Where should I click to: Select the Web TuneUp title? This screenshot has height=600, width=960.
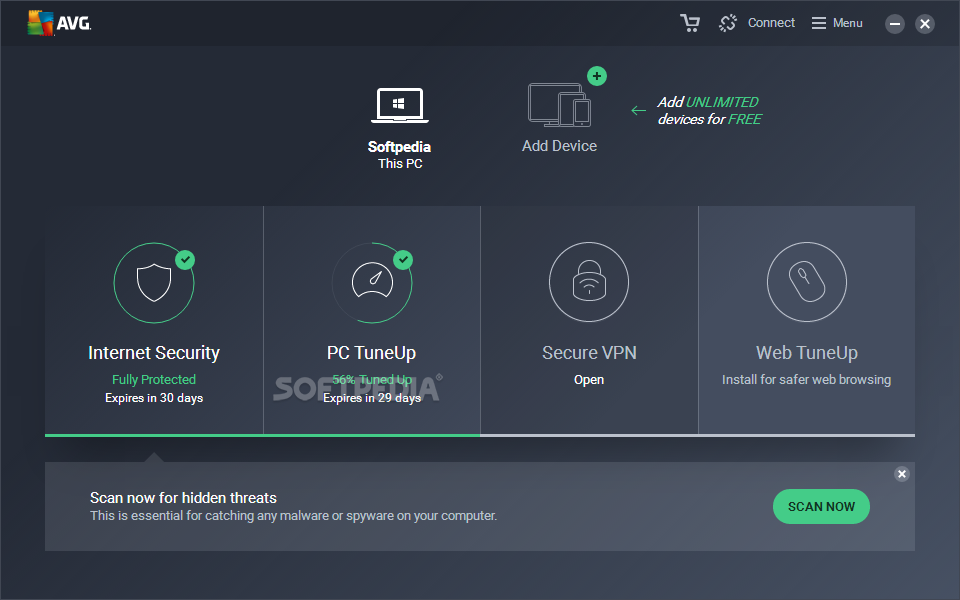(807, 353)
